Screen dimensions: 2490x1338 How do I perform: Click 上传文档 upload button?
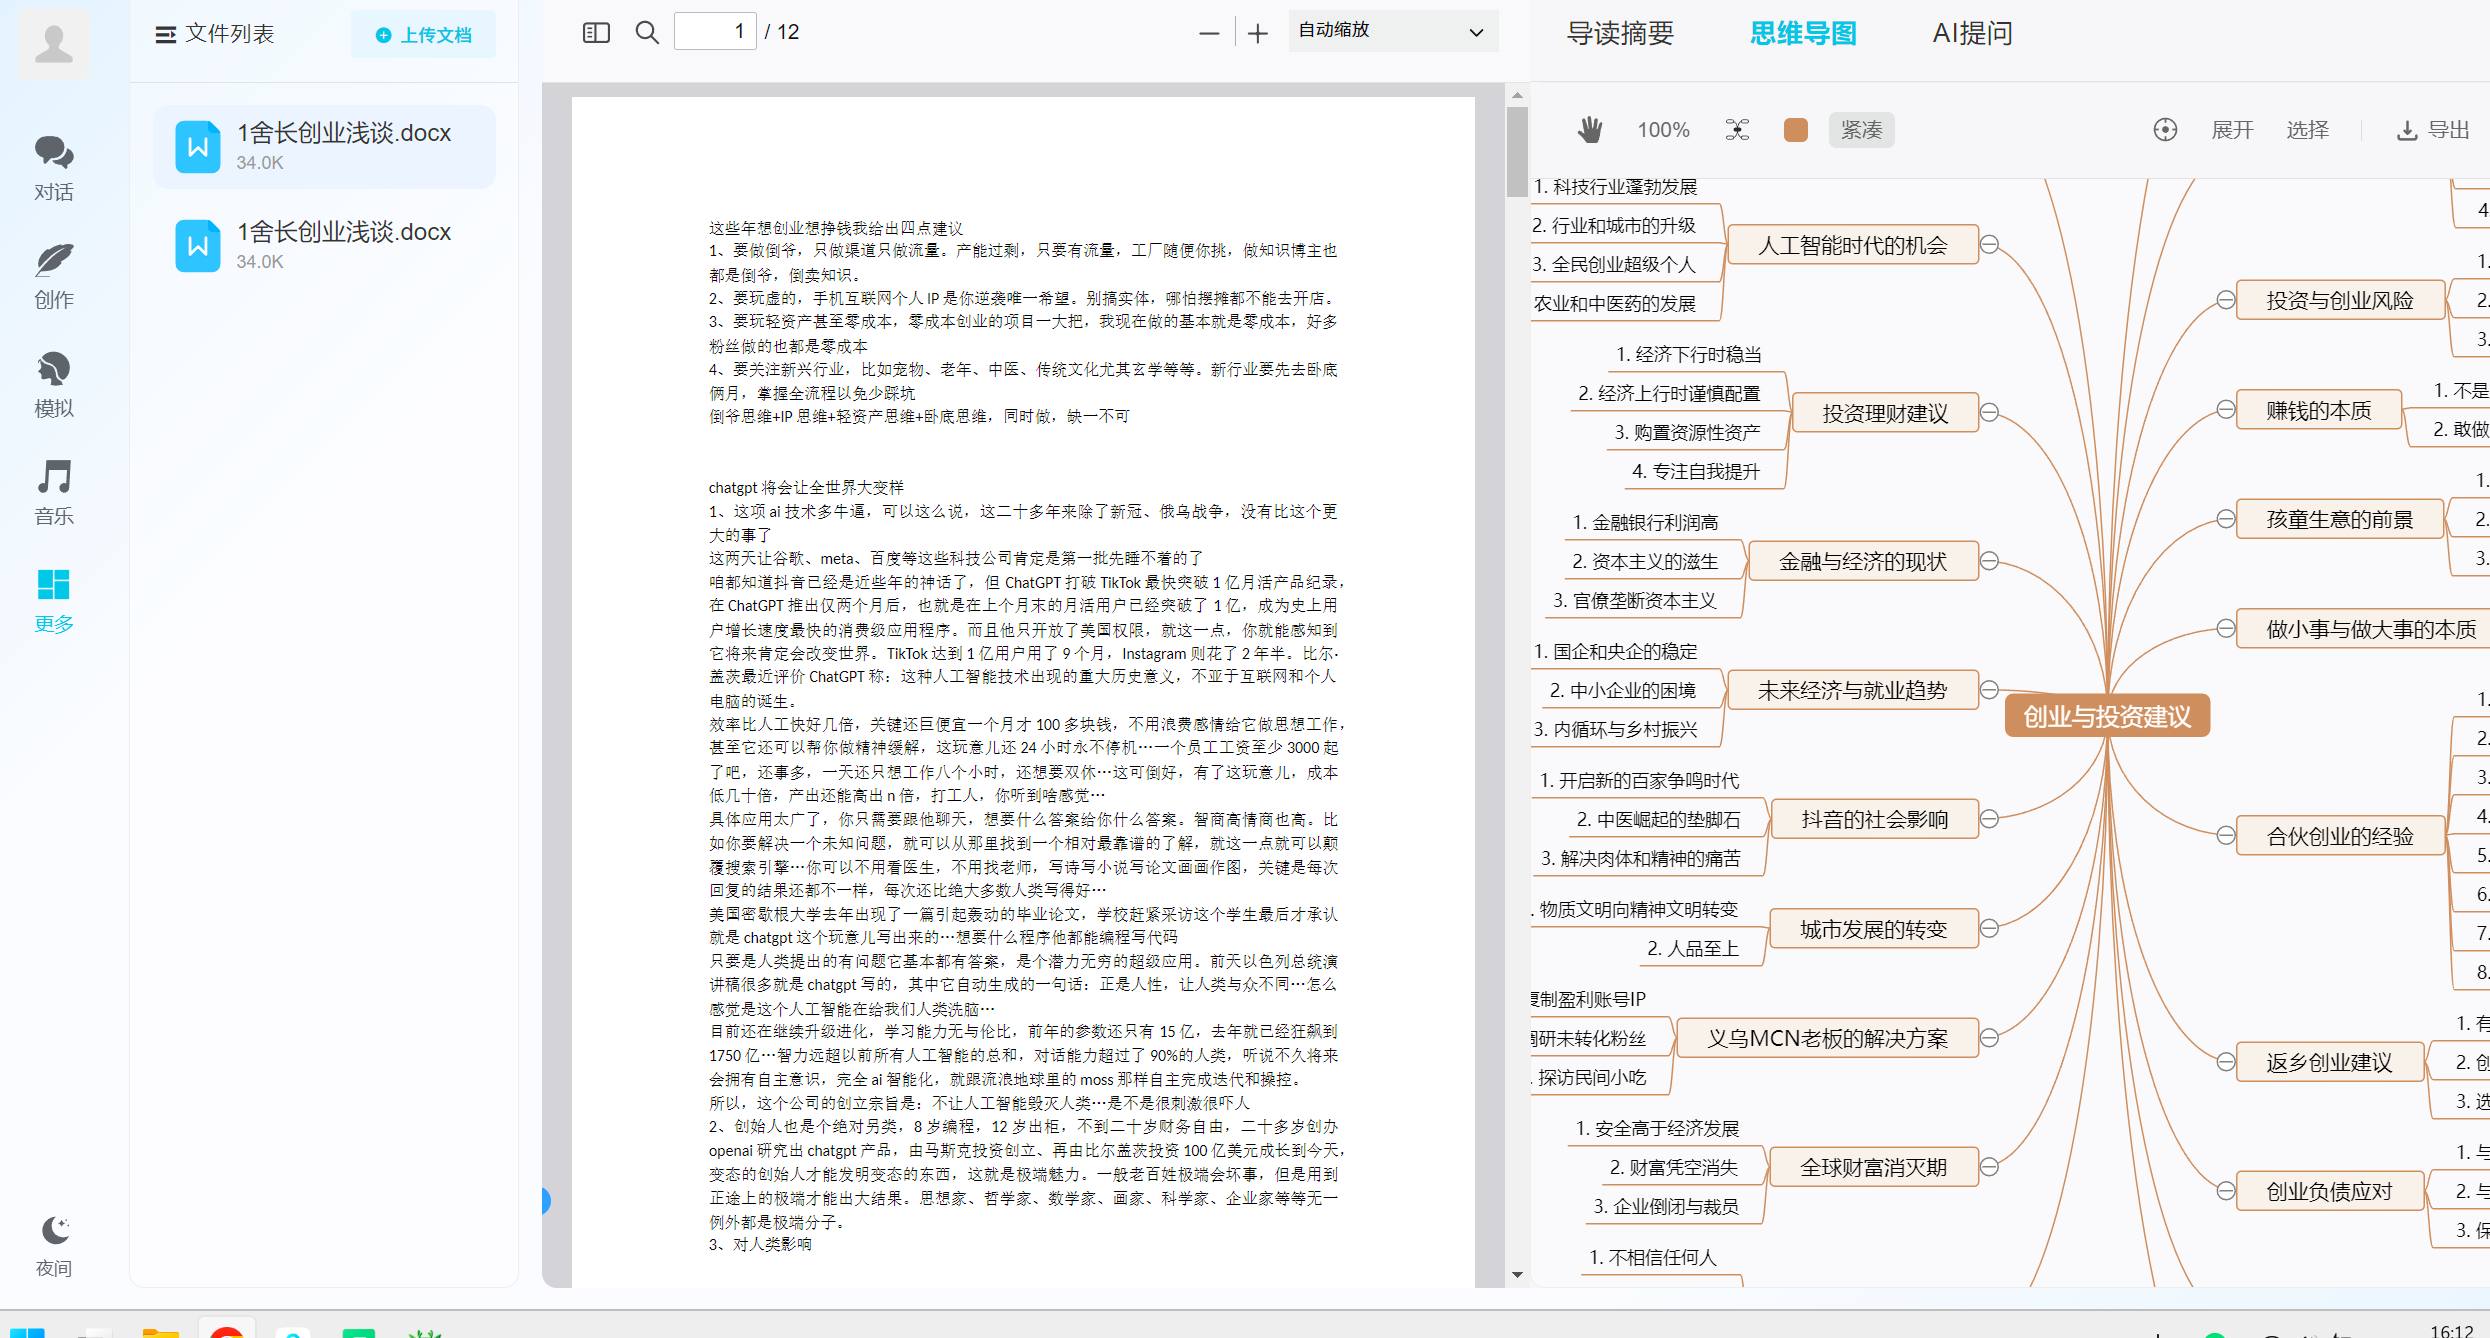pos(423,35)
